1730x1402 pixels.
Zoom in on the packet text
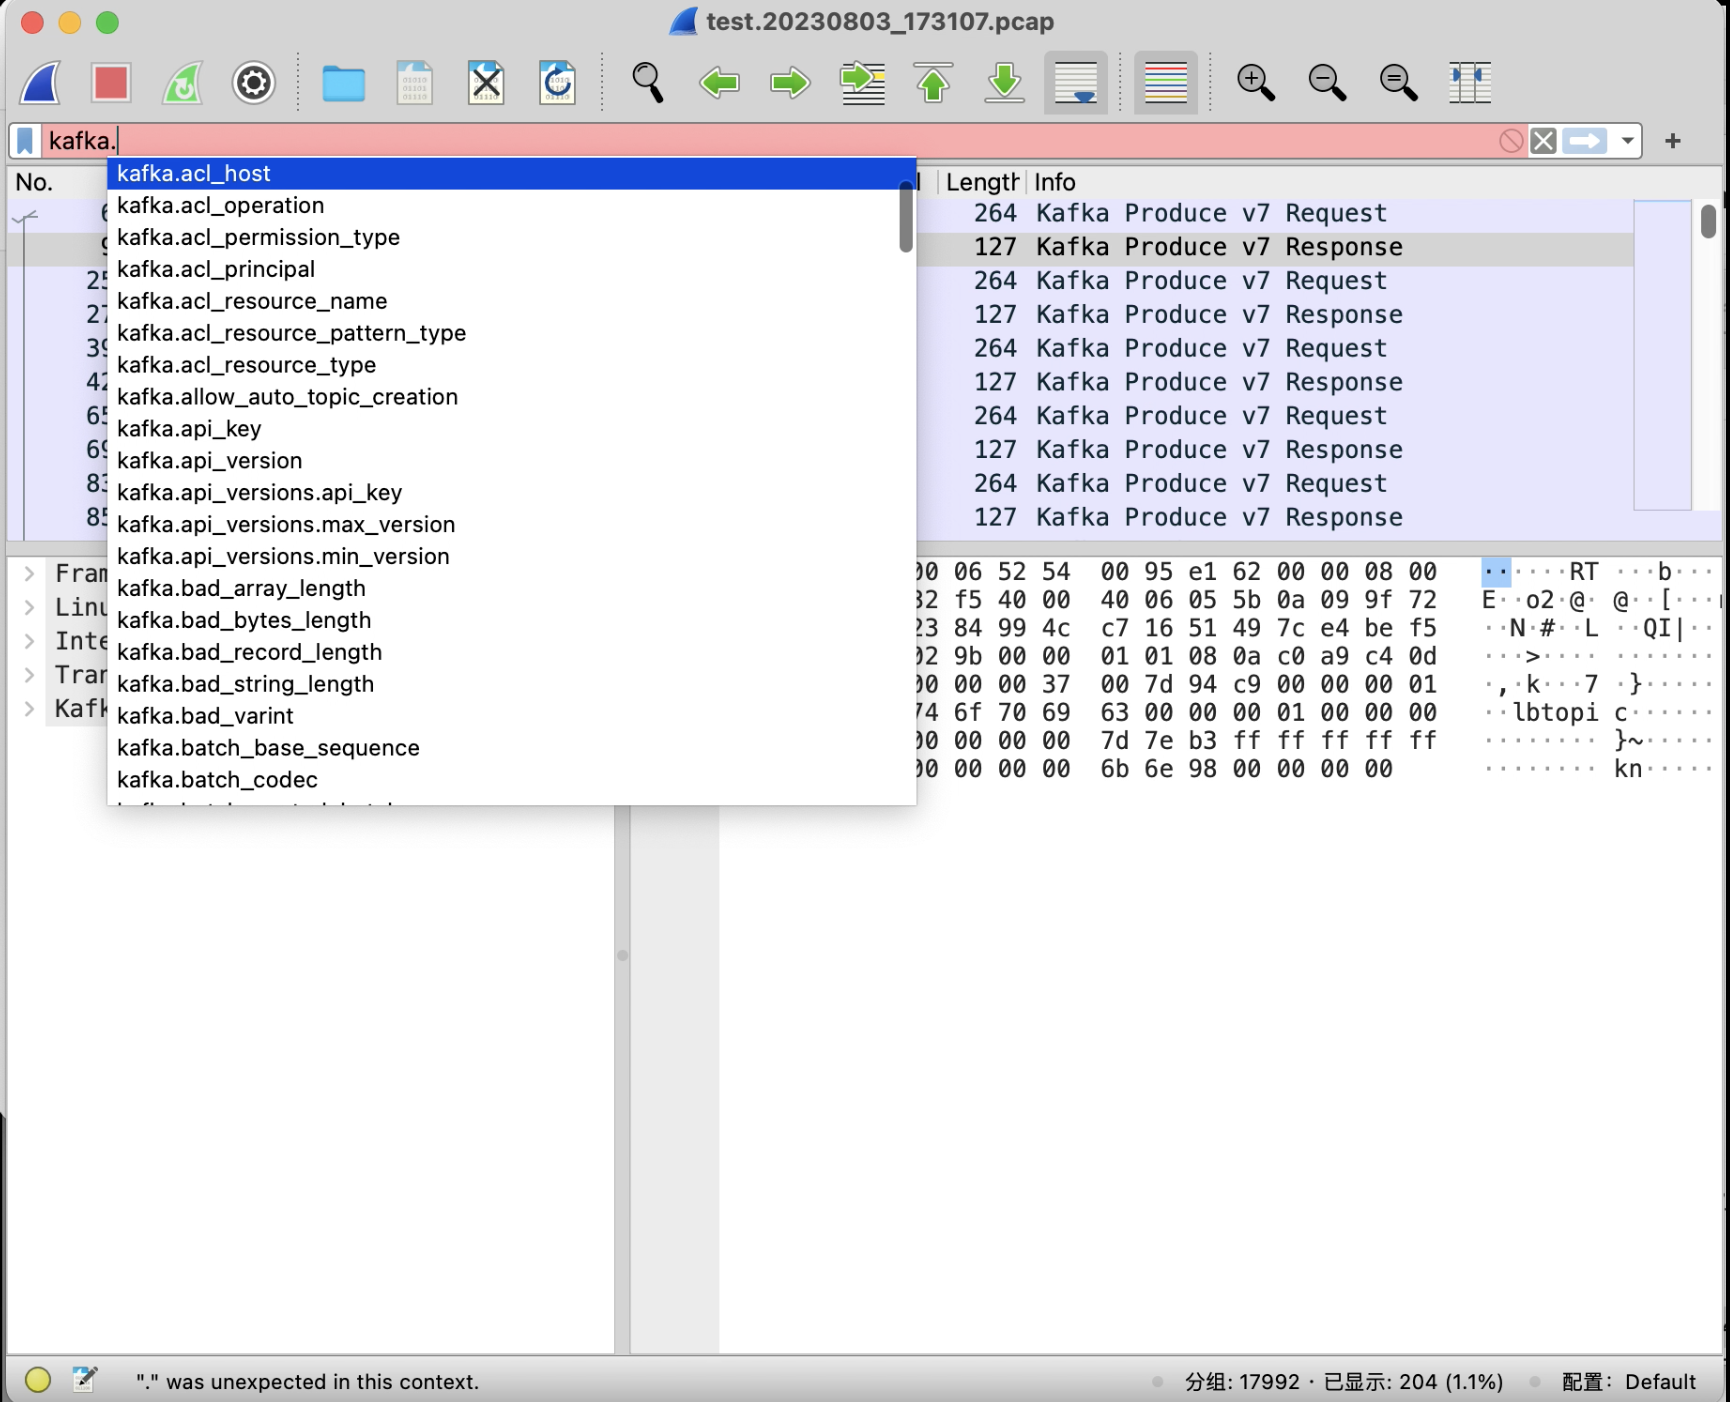pos(1255,83)
